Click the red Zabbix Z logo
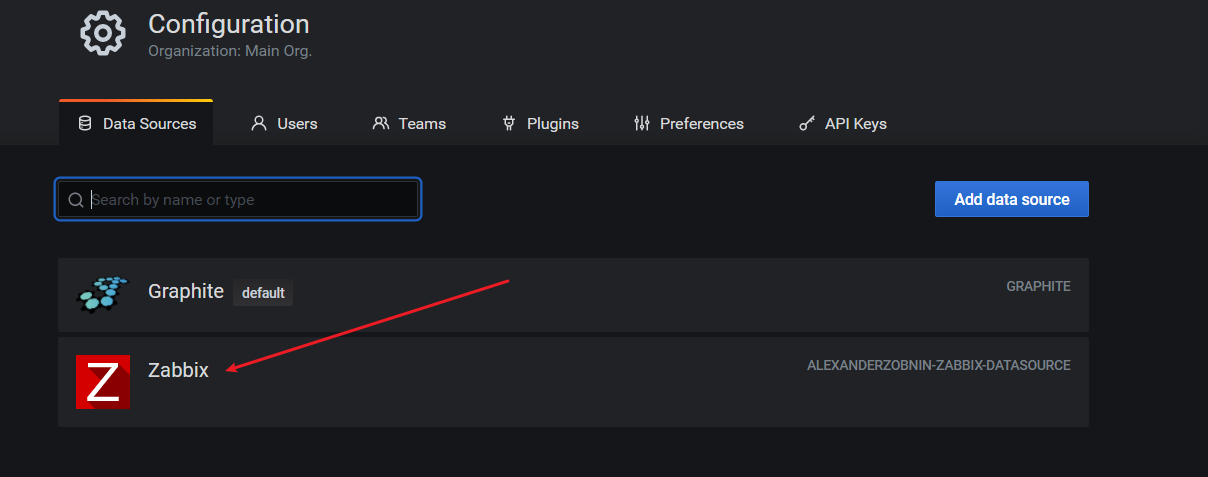Viewport: 1208px width, 477px height. point(103,382)
